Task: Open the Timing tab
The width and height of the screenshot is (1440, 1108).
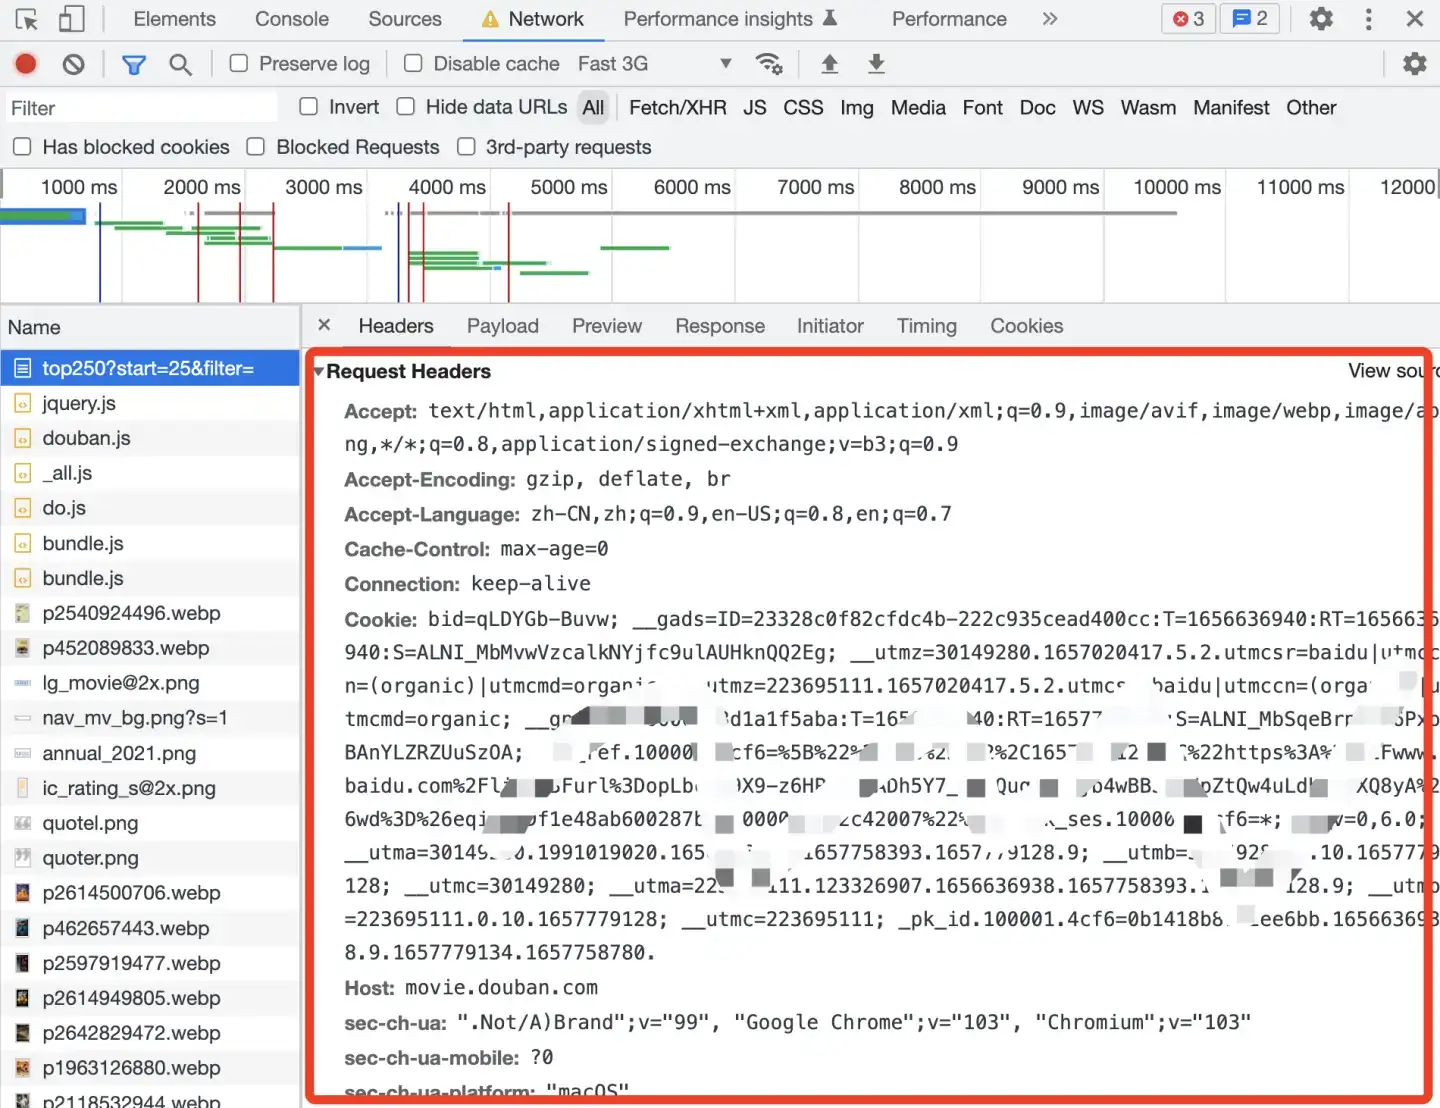Action: pos(927,326)
